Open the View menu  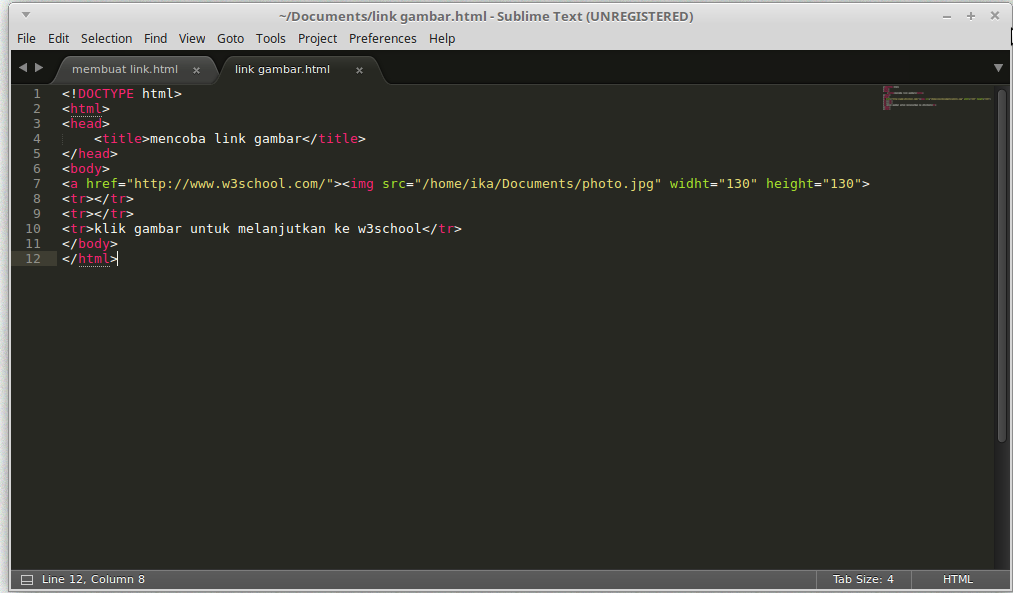[192, 39]
